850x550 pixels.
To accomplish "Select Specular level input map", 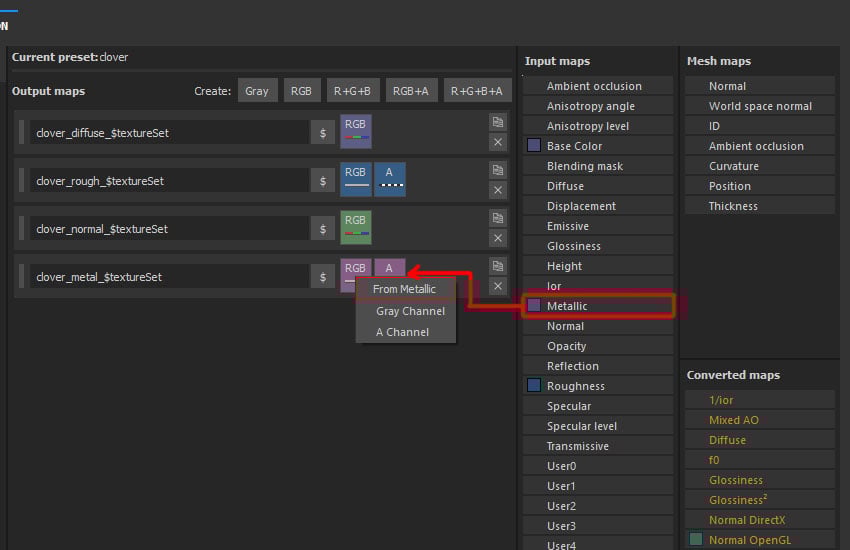I will click(598, 426).
